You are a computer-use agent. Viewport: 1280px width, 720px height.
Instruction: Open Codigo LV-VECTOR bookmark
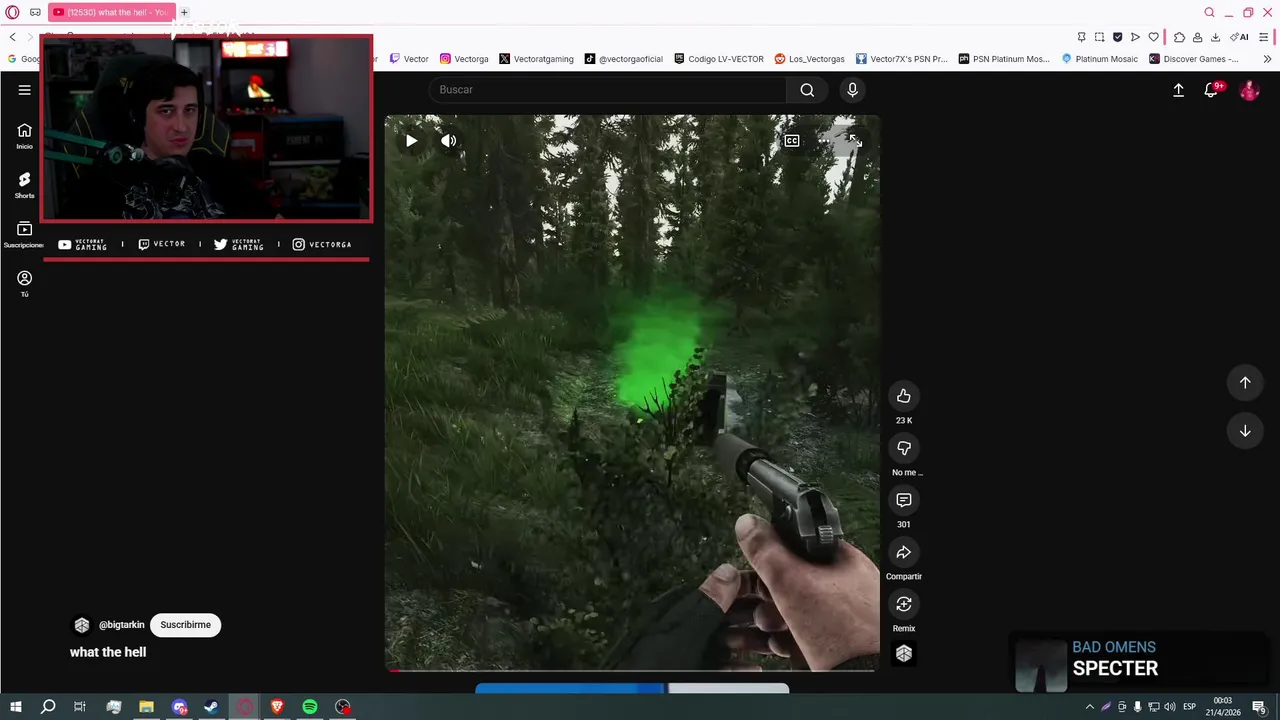(719, 59)
